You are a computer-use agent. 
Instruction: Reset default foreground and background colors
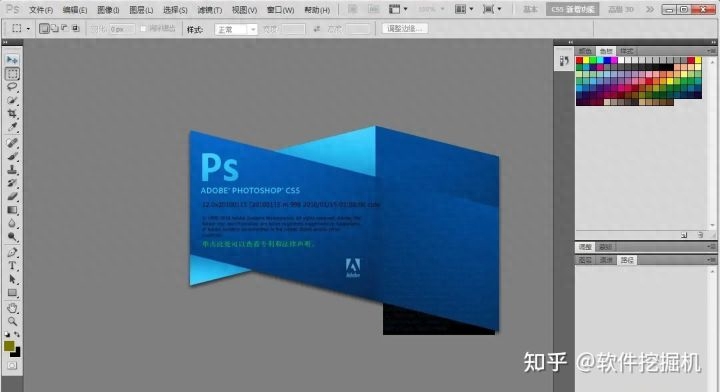7,335
